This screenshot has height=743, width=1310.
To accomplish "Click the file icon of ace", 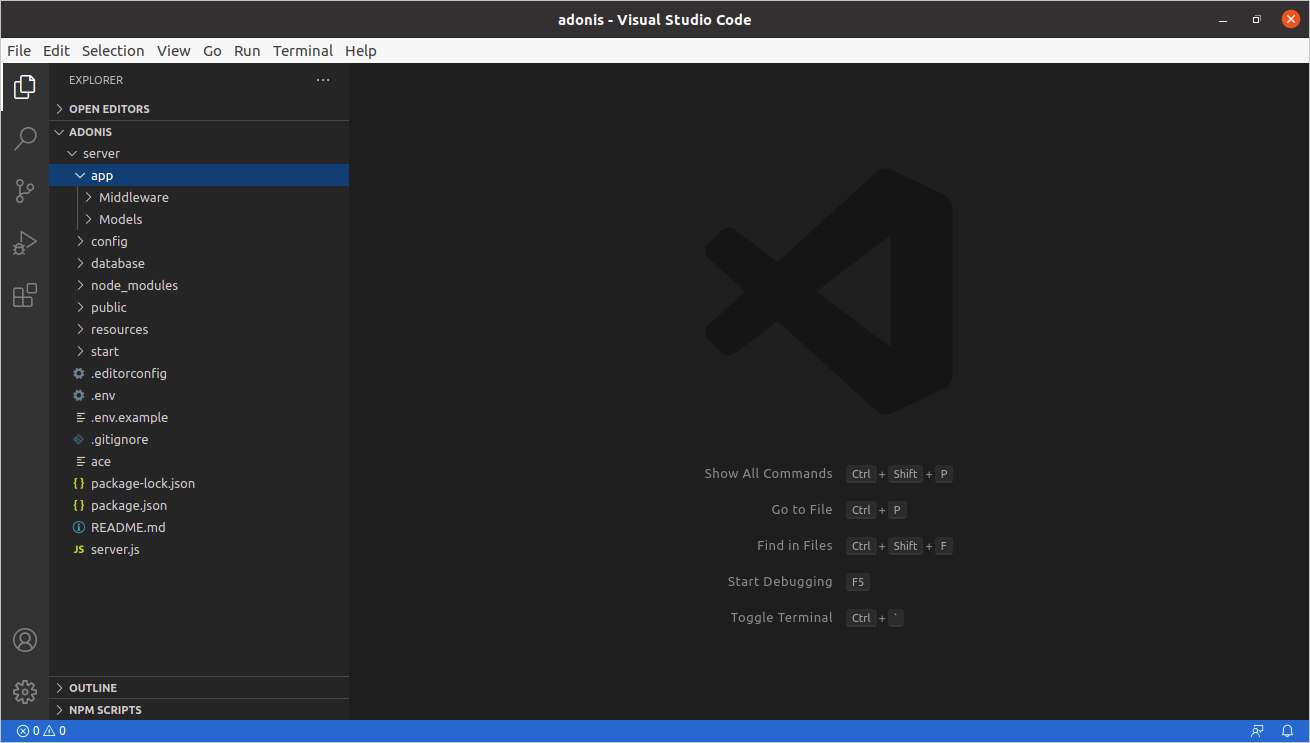I will (x=80, y=461).
